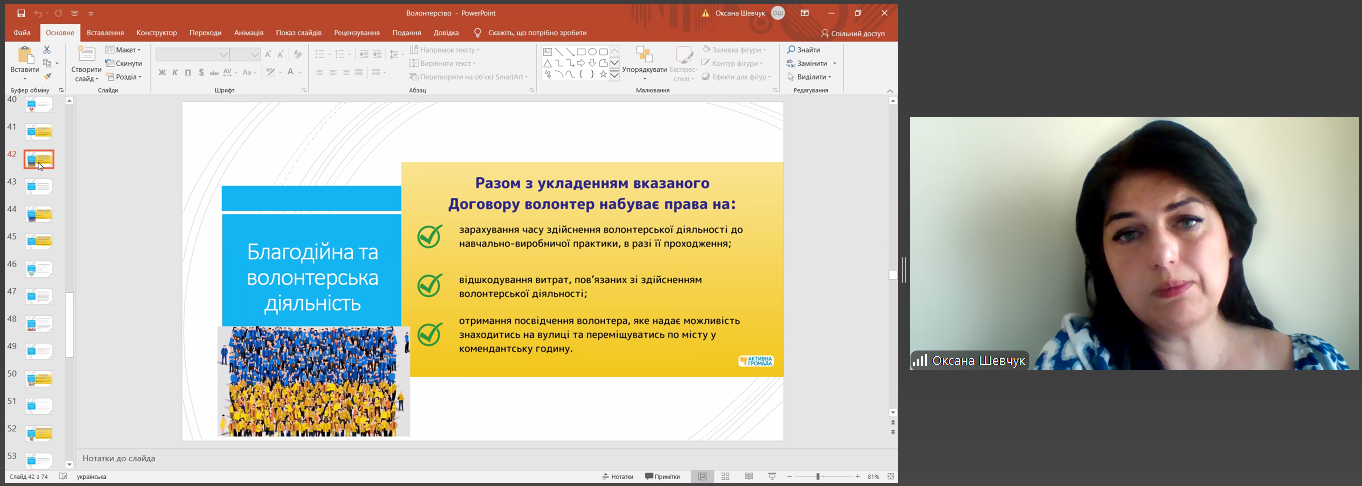Toggle italic К formatting

click(174, 72)
